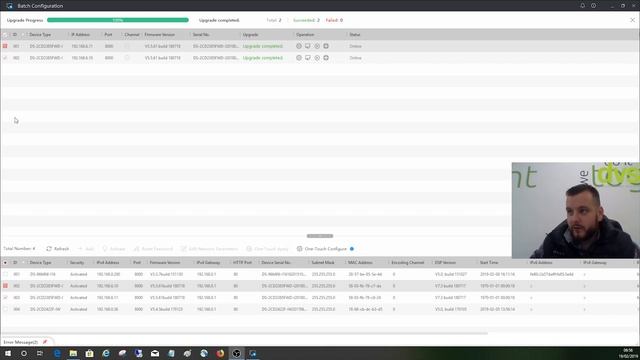Toggle checkbox for device at 192.168.0.11
640x360 pixels.
(5, 298)
